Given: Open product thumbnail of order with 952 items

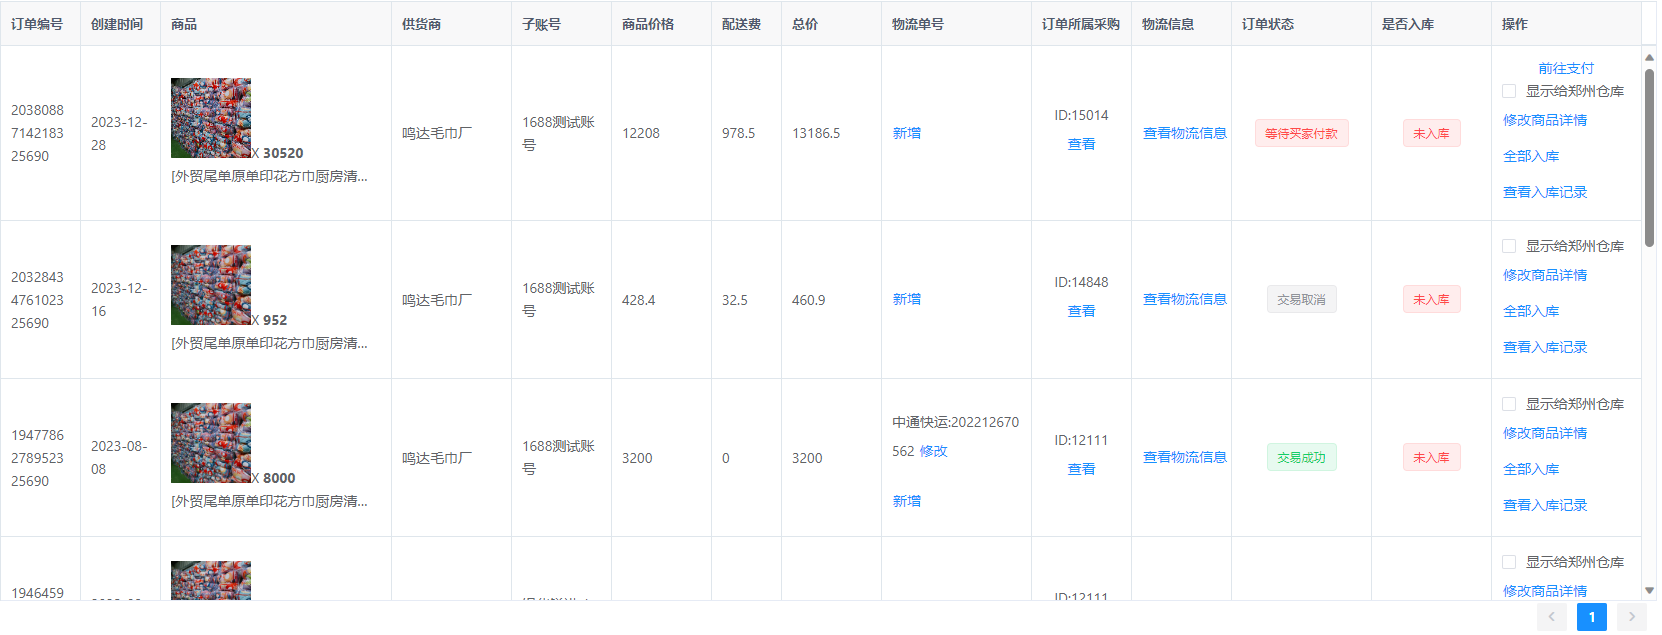Looking at the screenshot, I should tap(211, 285).
